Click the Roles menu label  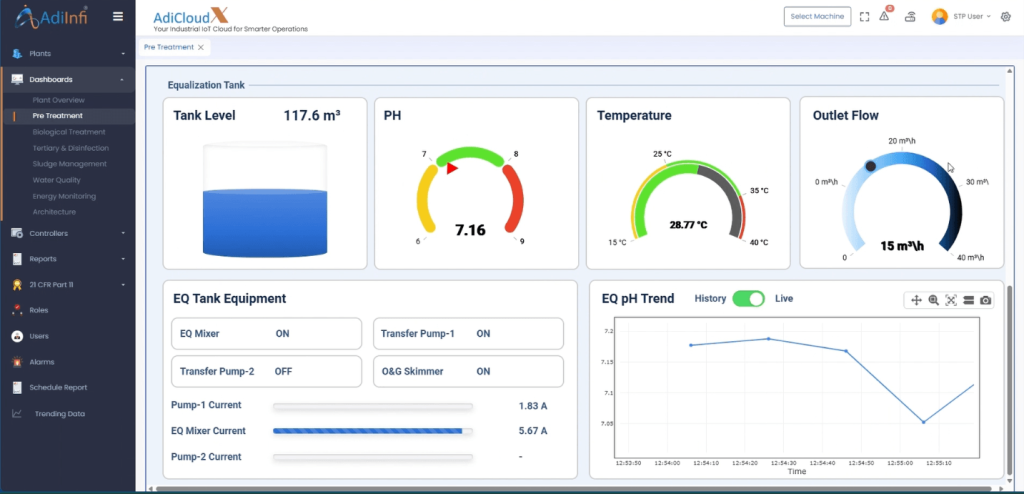39,310
